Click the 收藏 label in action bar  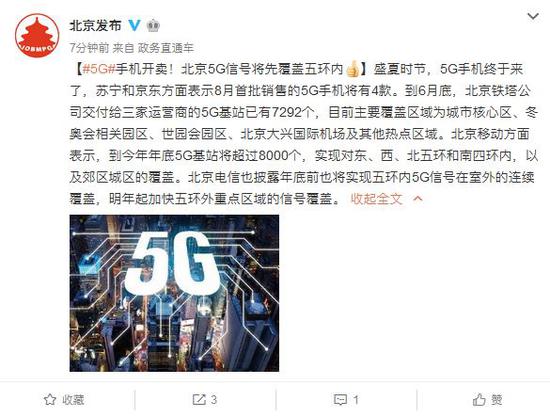[x=73, y=399]
